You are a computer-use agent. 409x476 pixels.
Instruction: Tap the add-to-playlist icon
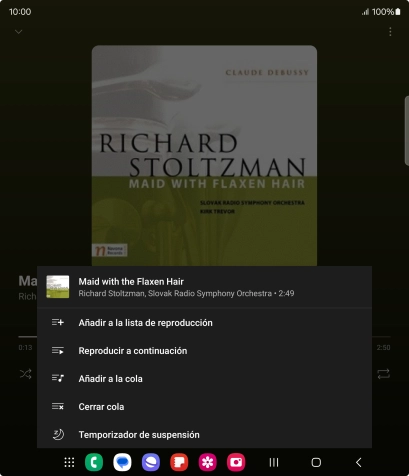(x=58, y=322)
